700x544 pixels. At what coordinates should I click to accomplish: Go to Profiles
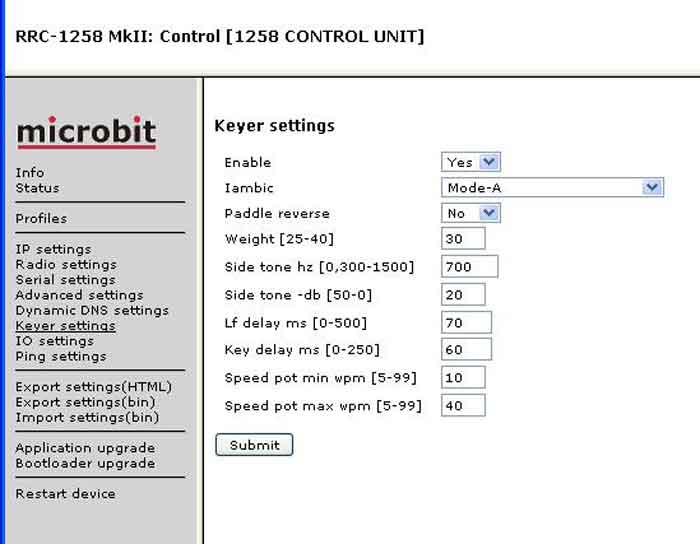click(x=41, y=219)
